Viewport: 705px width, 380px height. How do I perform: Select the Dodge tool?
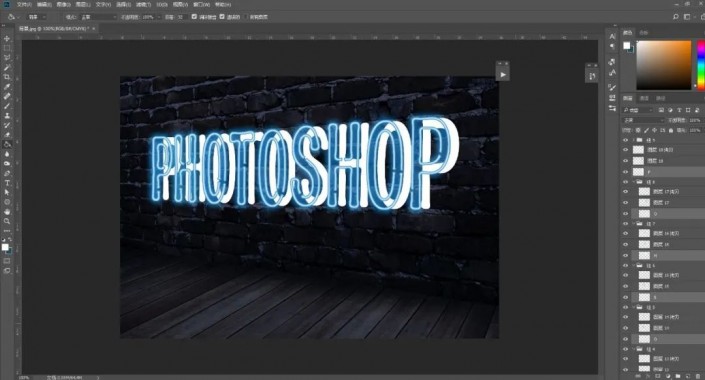tap(7, 164)
